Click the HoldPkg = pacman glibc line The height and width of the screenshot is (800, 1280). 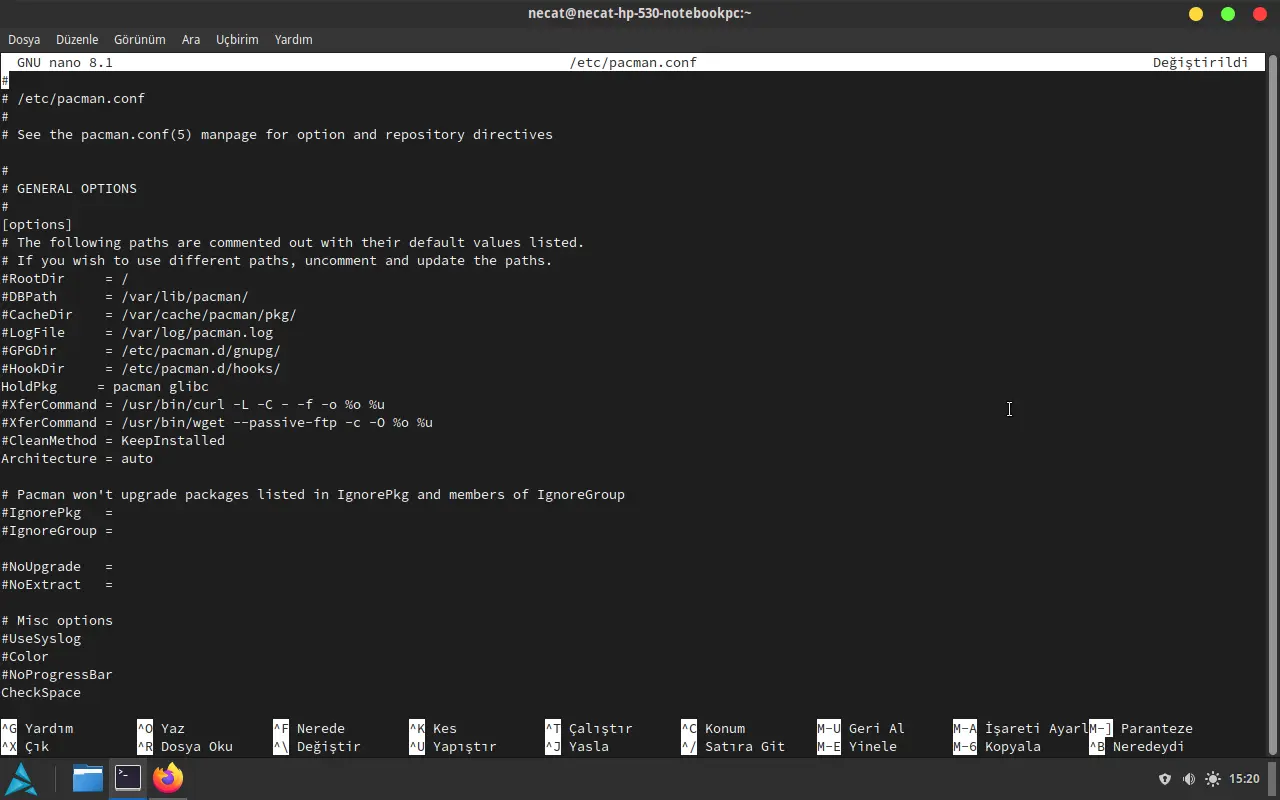(105, 386)
